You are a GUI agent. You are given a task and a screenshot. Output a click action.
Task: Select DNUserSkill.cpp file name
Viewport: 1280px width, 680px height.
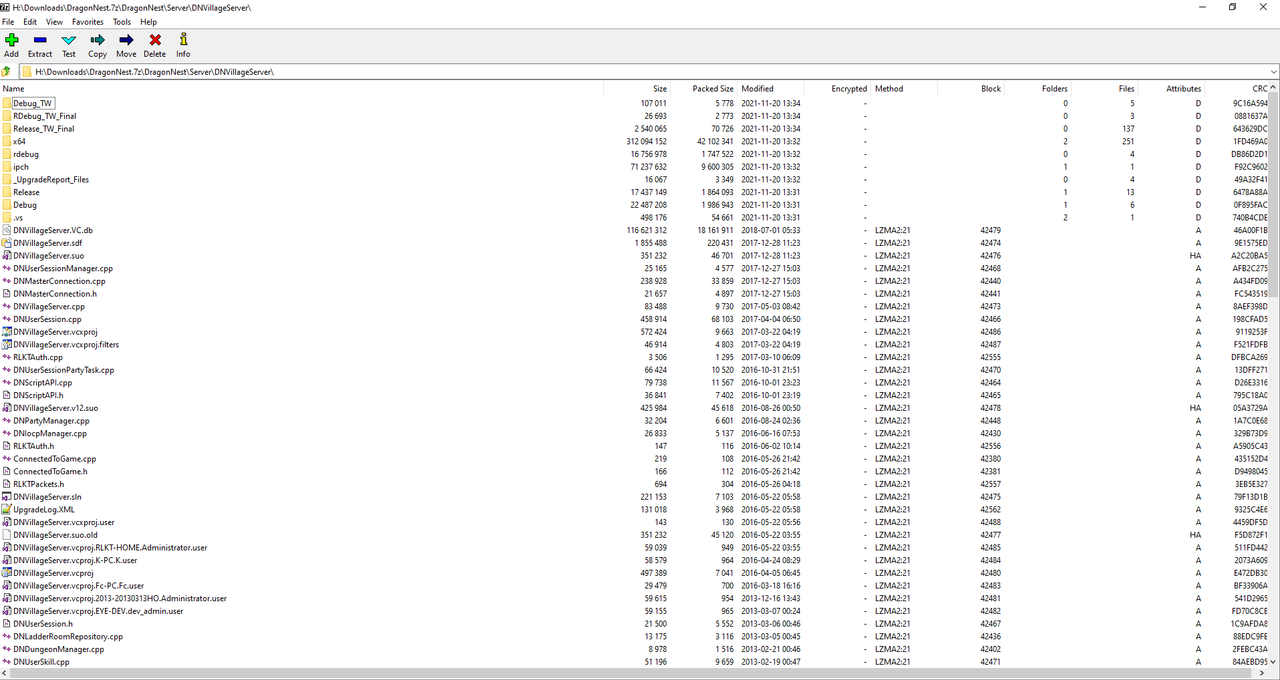click(41, 662)
